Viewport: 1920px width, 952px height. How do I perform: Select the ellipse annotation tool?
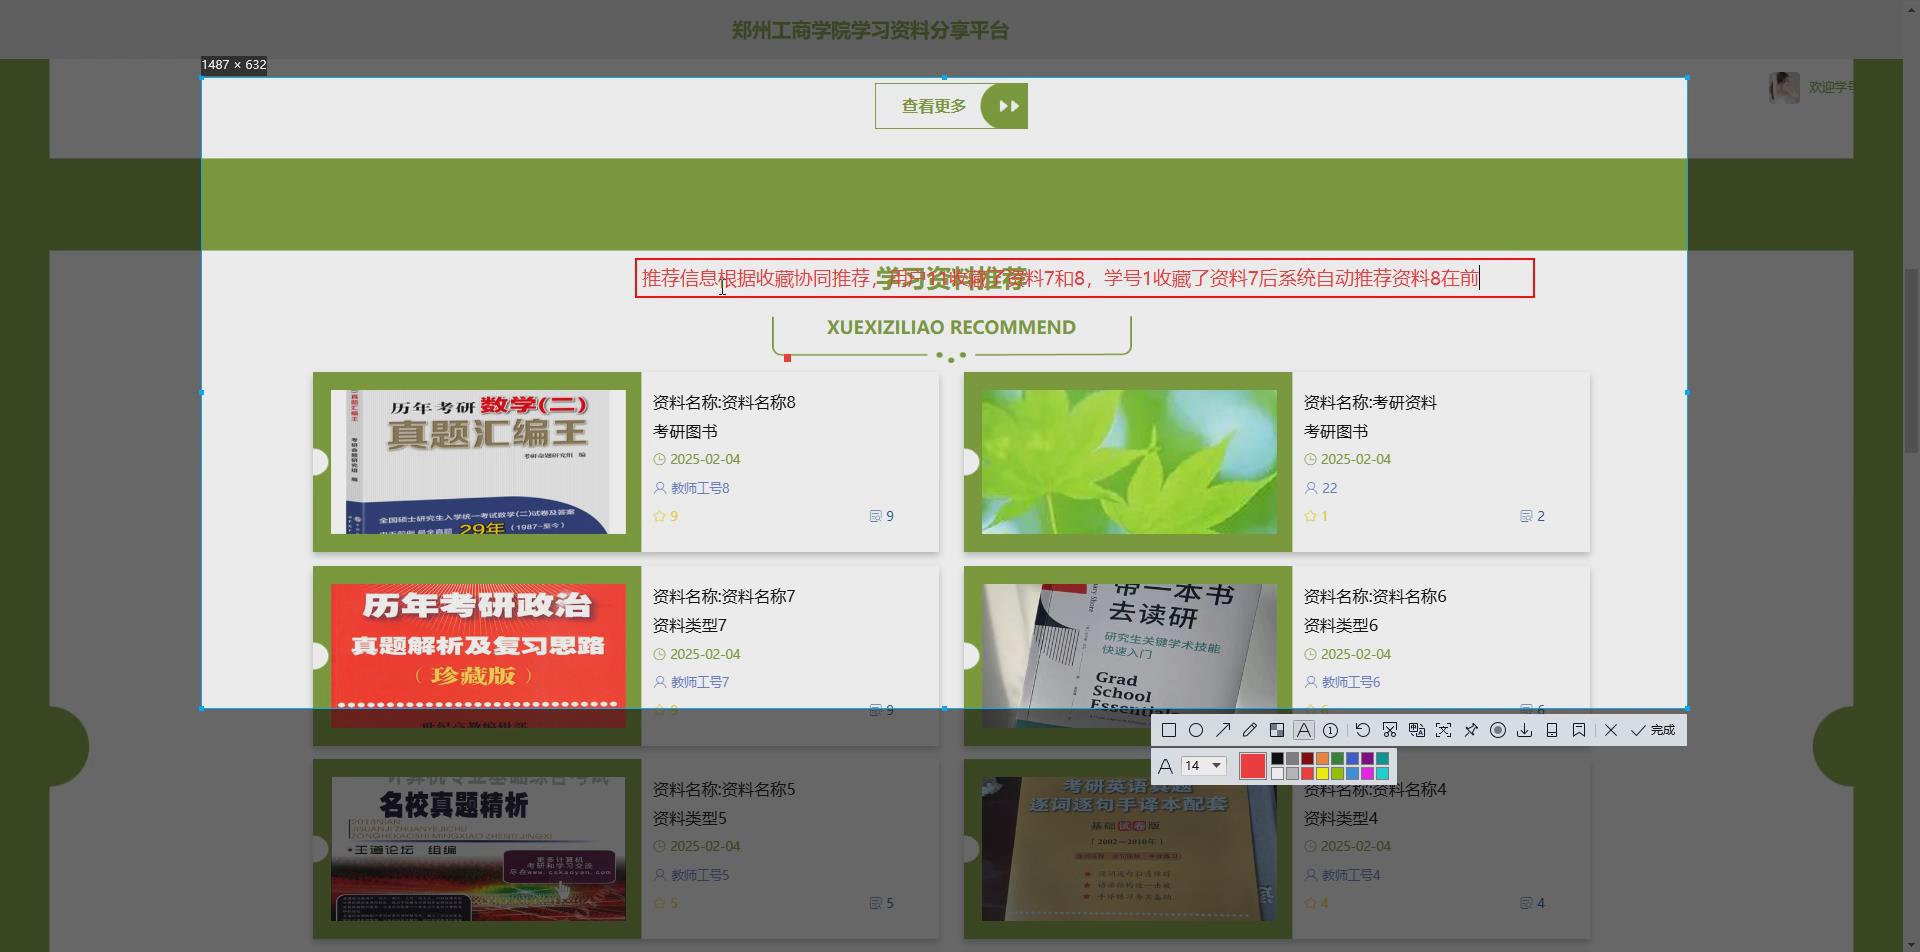[x=1196, y=730]
